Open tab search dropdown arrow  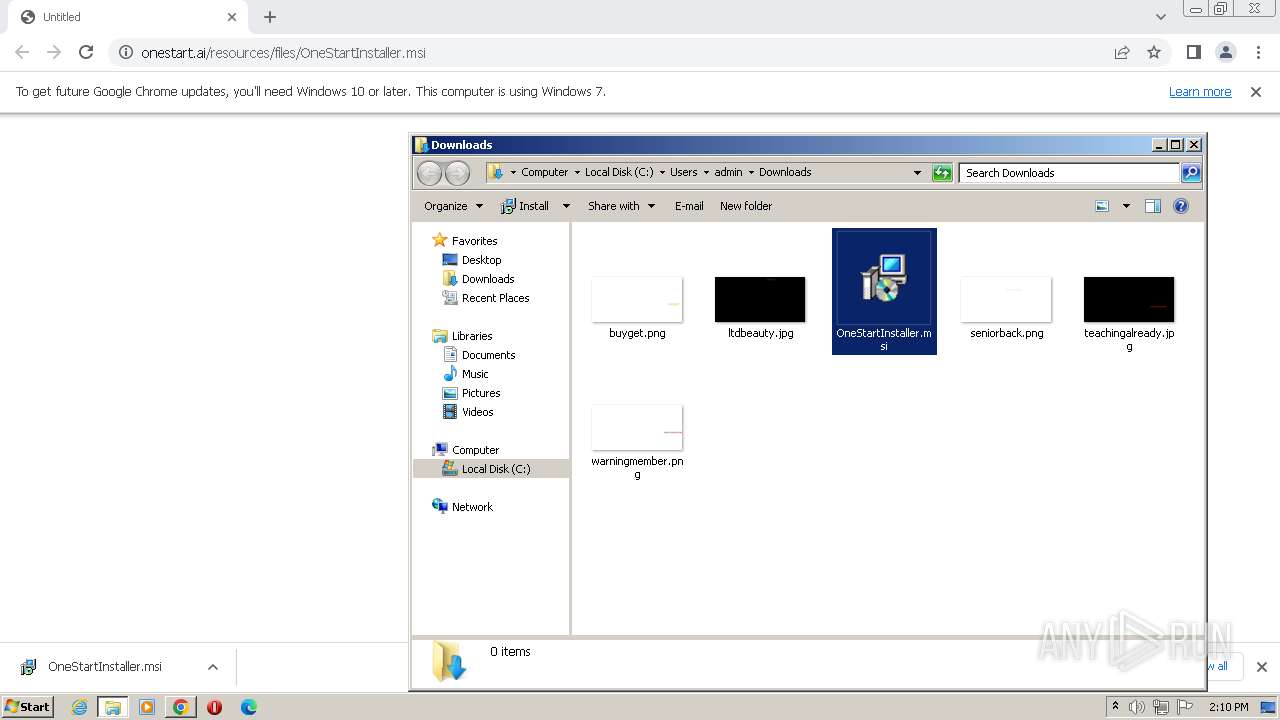click(x=1160, y=17)
